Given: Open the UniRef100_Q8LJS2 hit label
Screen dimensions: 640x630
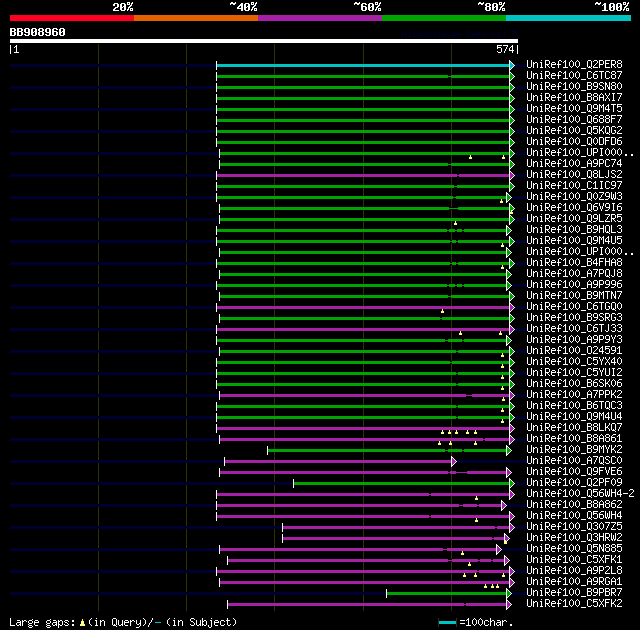Looking at the screenshot, I should pos(574,175).
